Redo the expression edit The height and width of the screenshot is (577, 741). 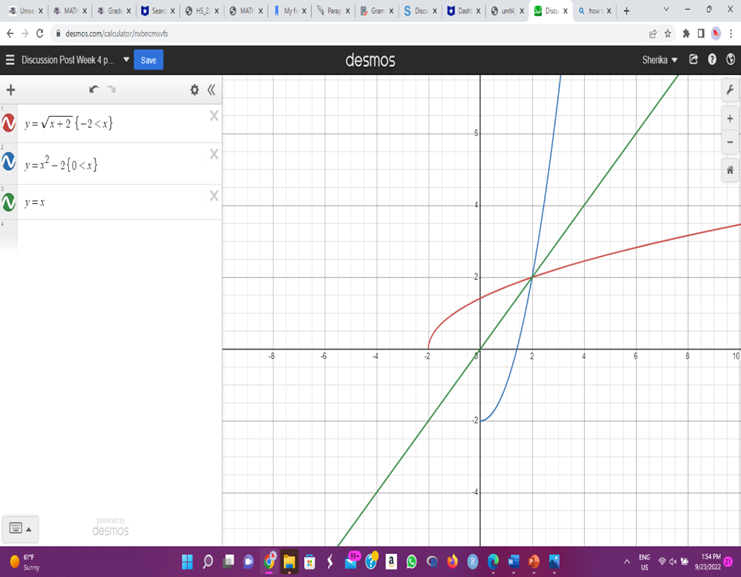112,89
